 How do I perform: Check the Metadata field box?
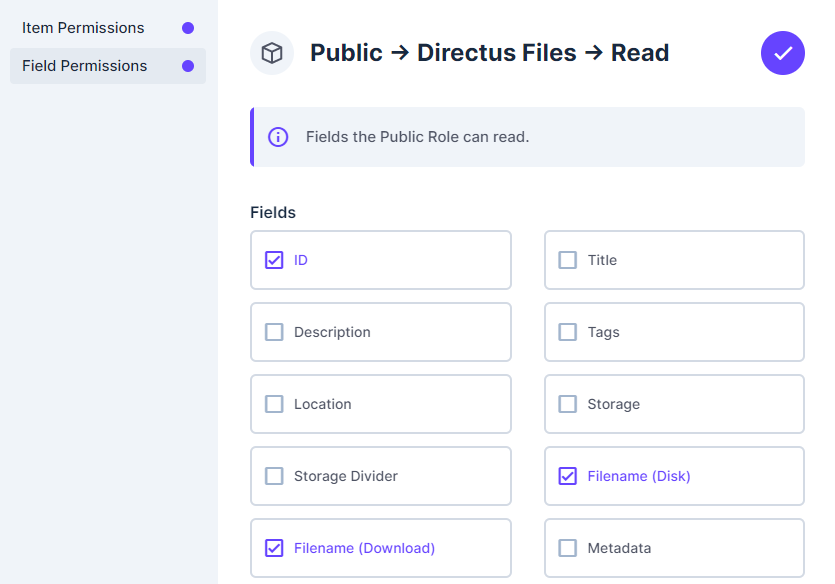point(568,548)
